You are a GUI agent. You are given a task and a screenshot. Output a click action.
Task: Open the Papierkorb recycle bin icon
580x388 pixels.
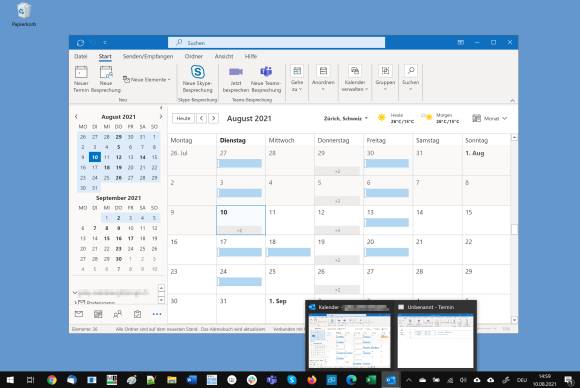(x=24, y=14)
